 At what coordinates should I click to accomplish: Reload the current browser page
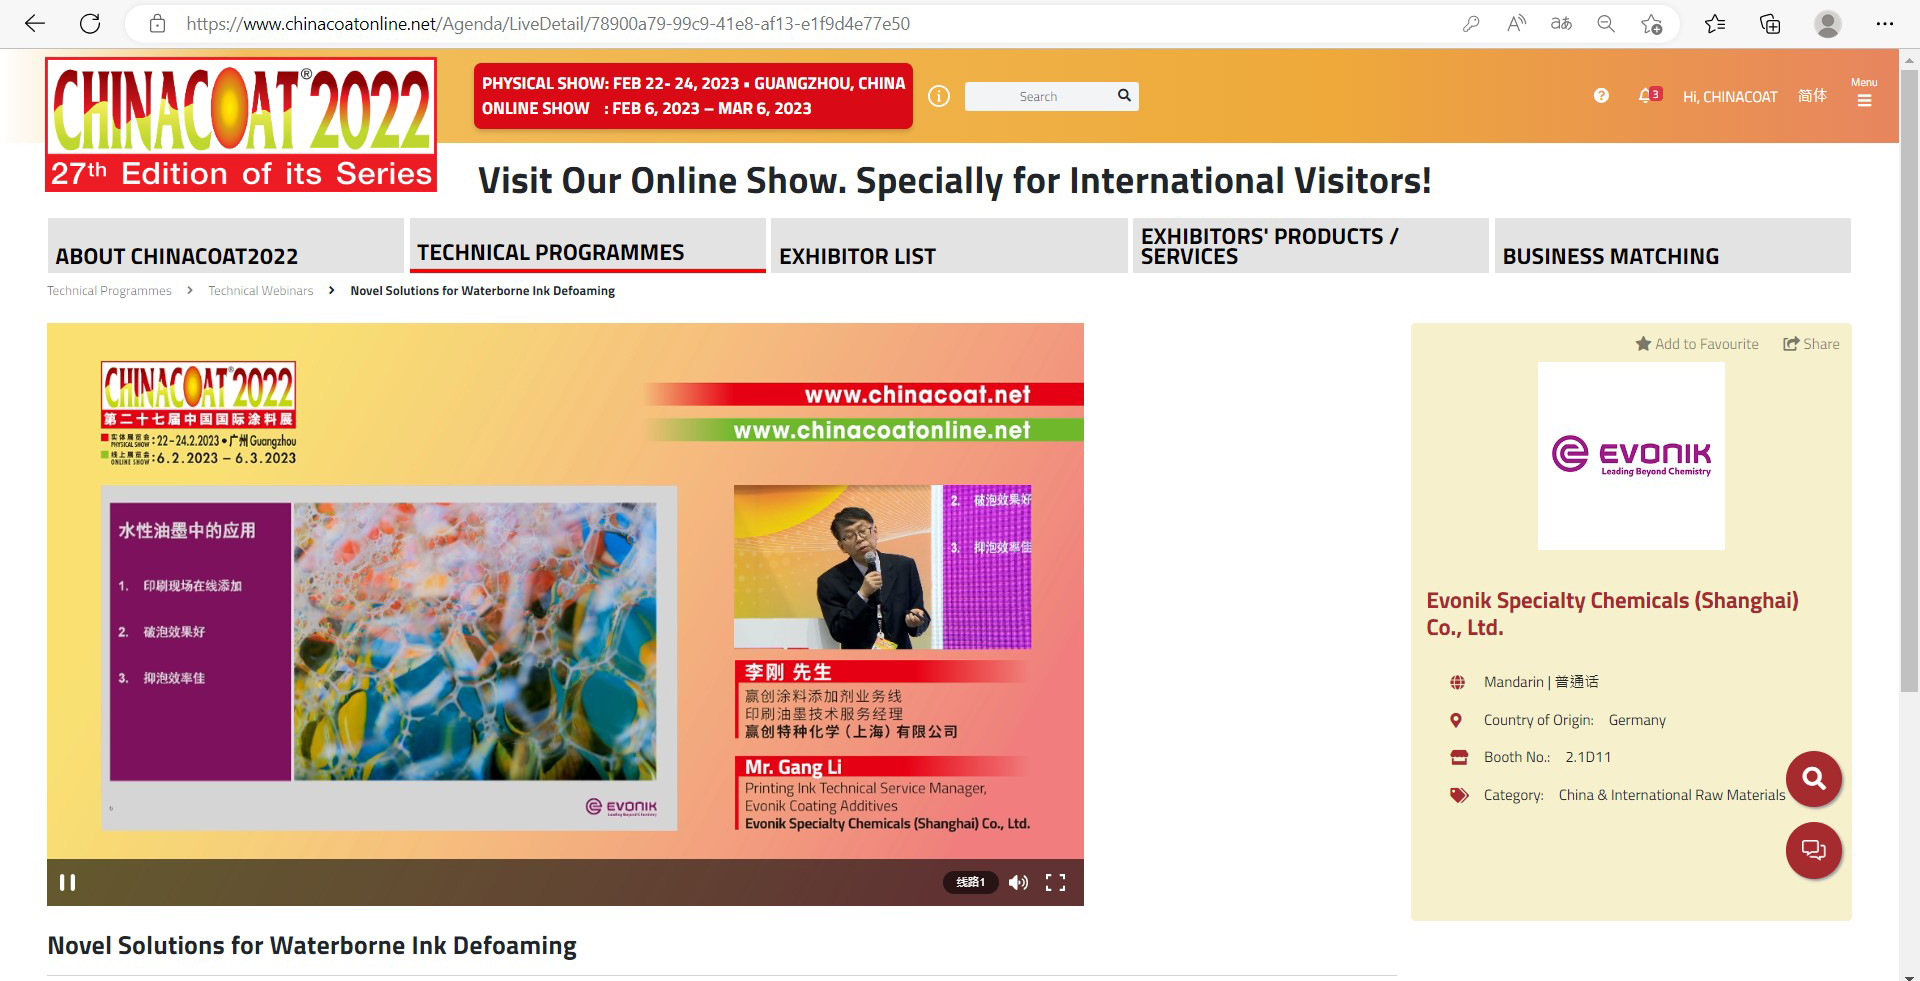point(90,24)
